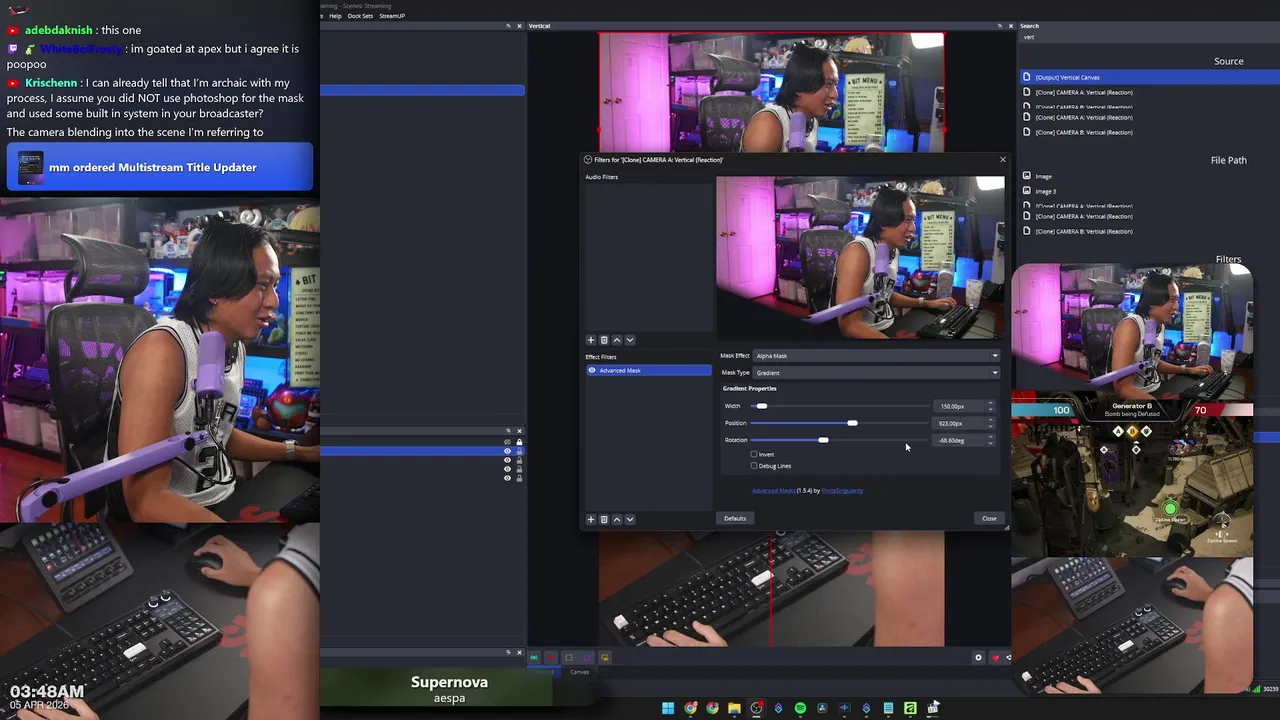Open the Mask Effect dropdown (Alpha Mask)
This screenshot has width=1280, height=720.
(x=876, y=355)
